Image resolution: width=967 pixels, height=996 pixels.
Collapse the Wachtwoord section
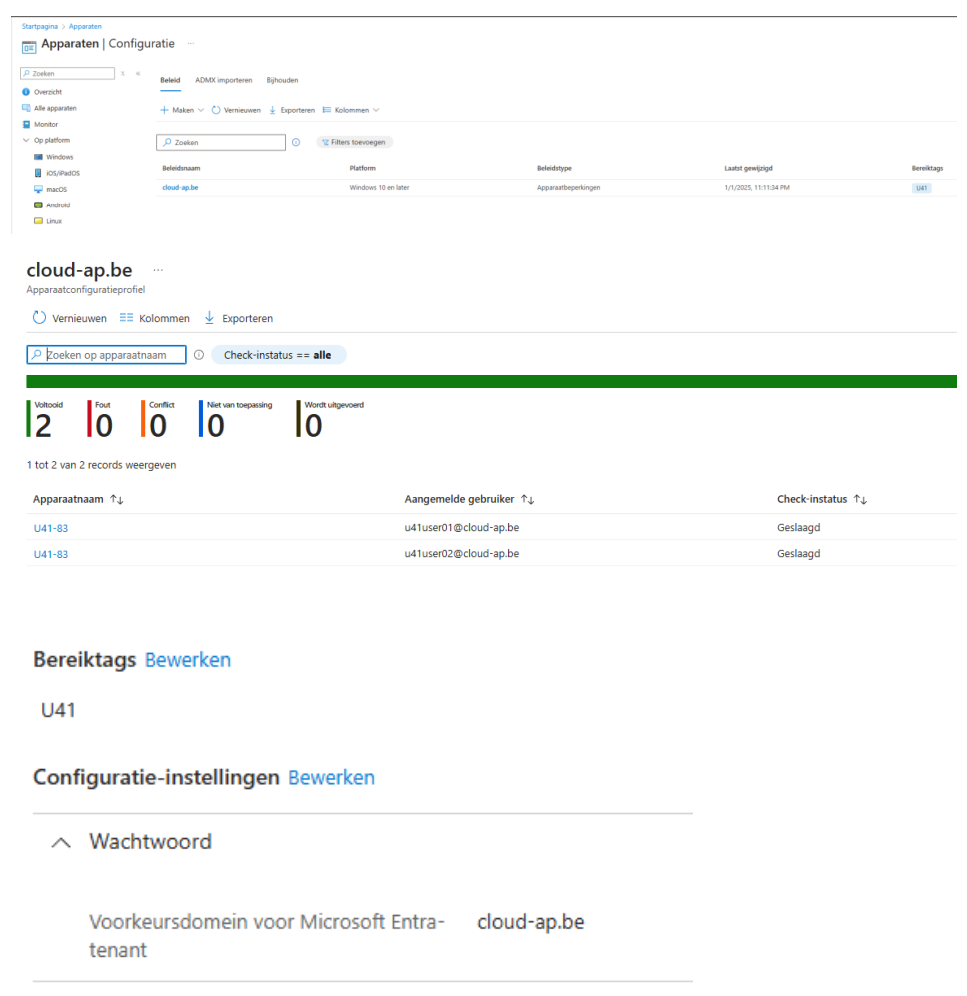pos(61,843)
